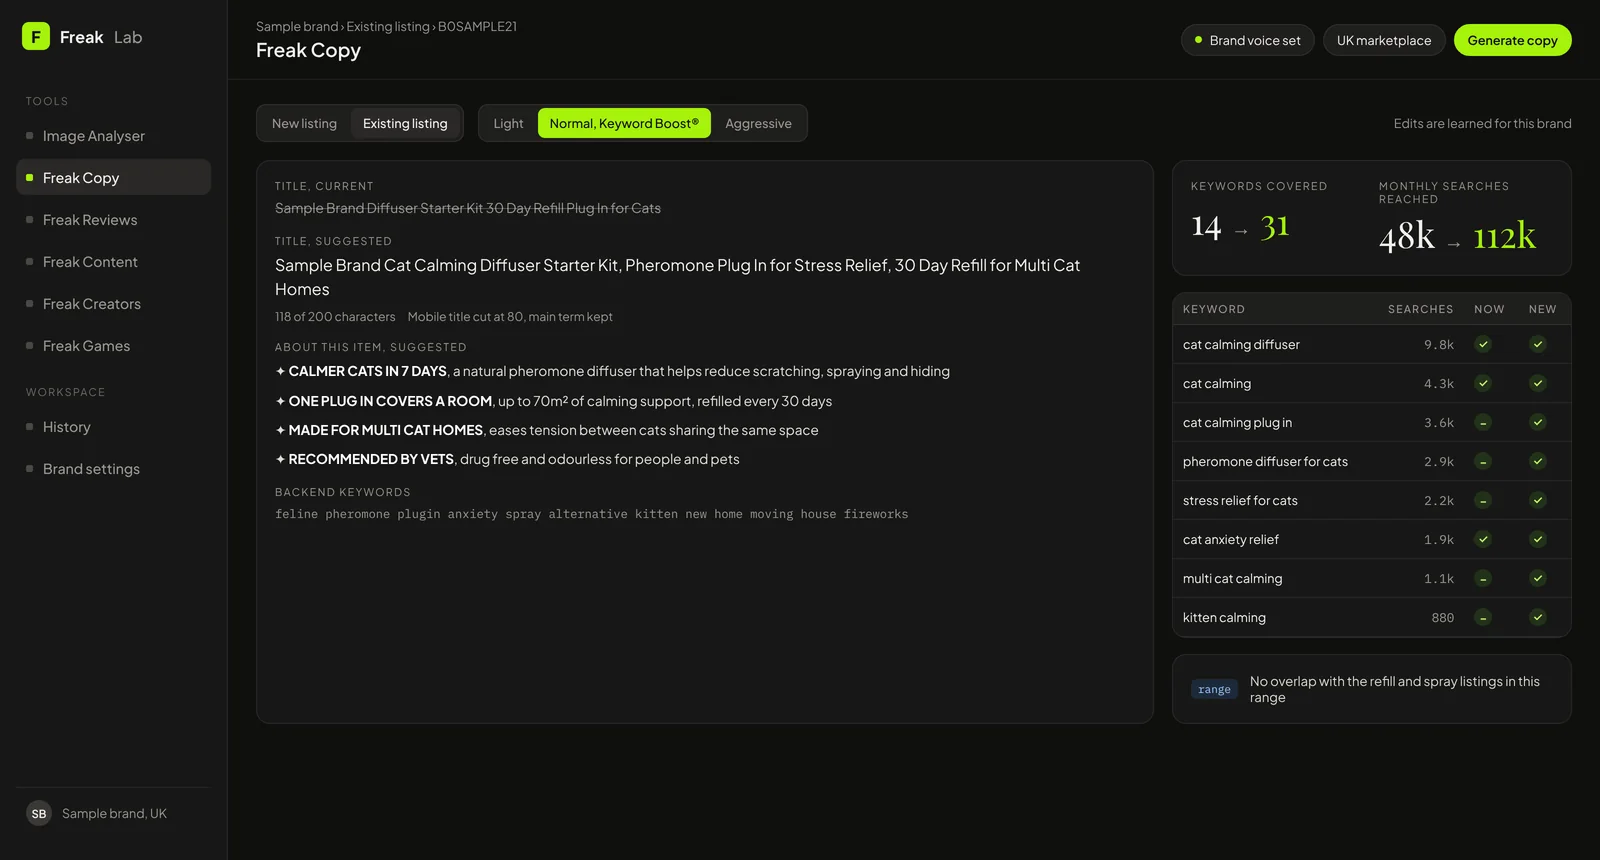Screen dimensions: 1600x860
Task: Open Brand settings
Action: 113,469
